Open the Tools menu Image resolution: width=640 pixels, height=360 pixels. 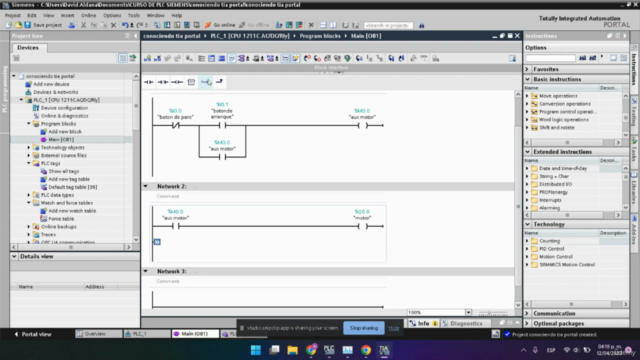point(134,15)
